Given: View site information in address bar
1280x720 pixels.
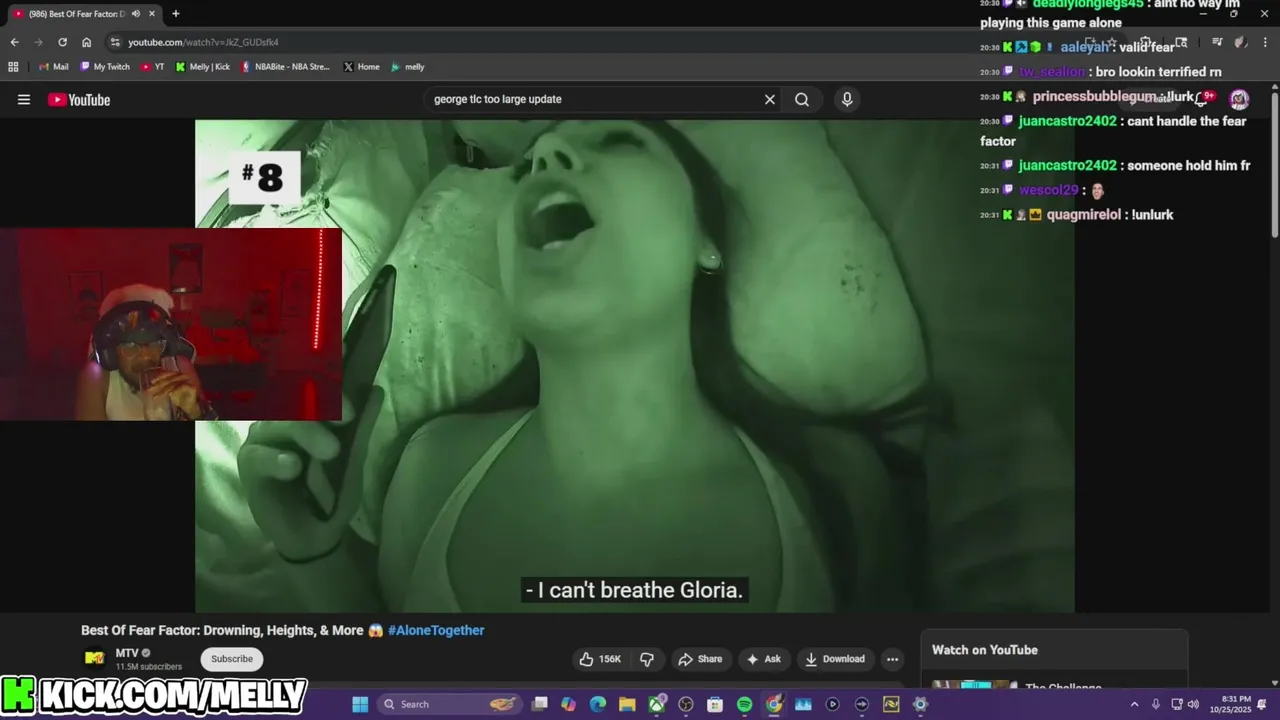Looking at the screenshot, I should (115, 42).
